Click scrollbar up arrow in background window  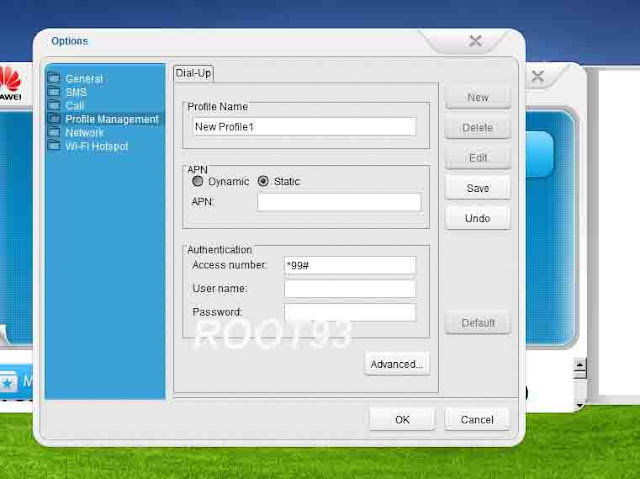[580, 364]
